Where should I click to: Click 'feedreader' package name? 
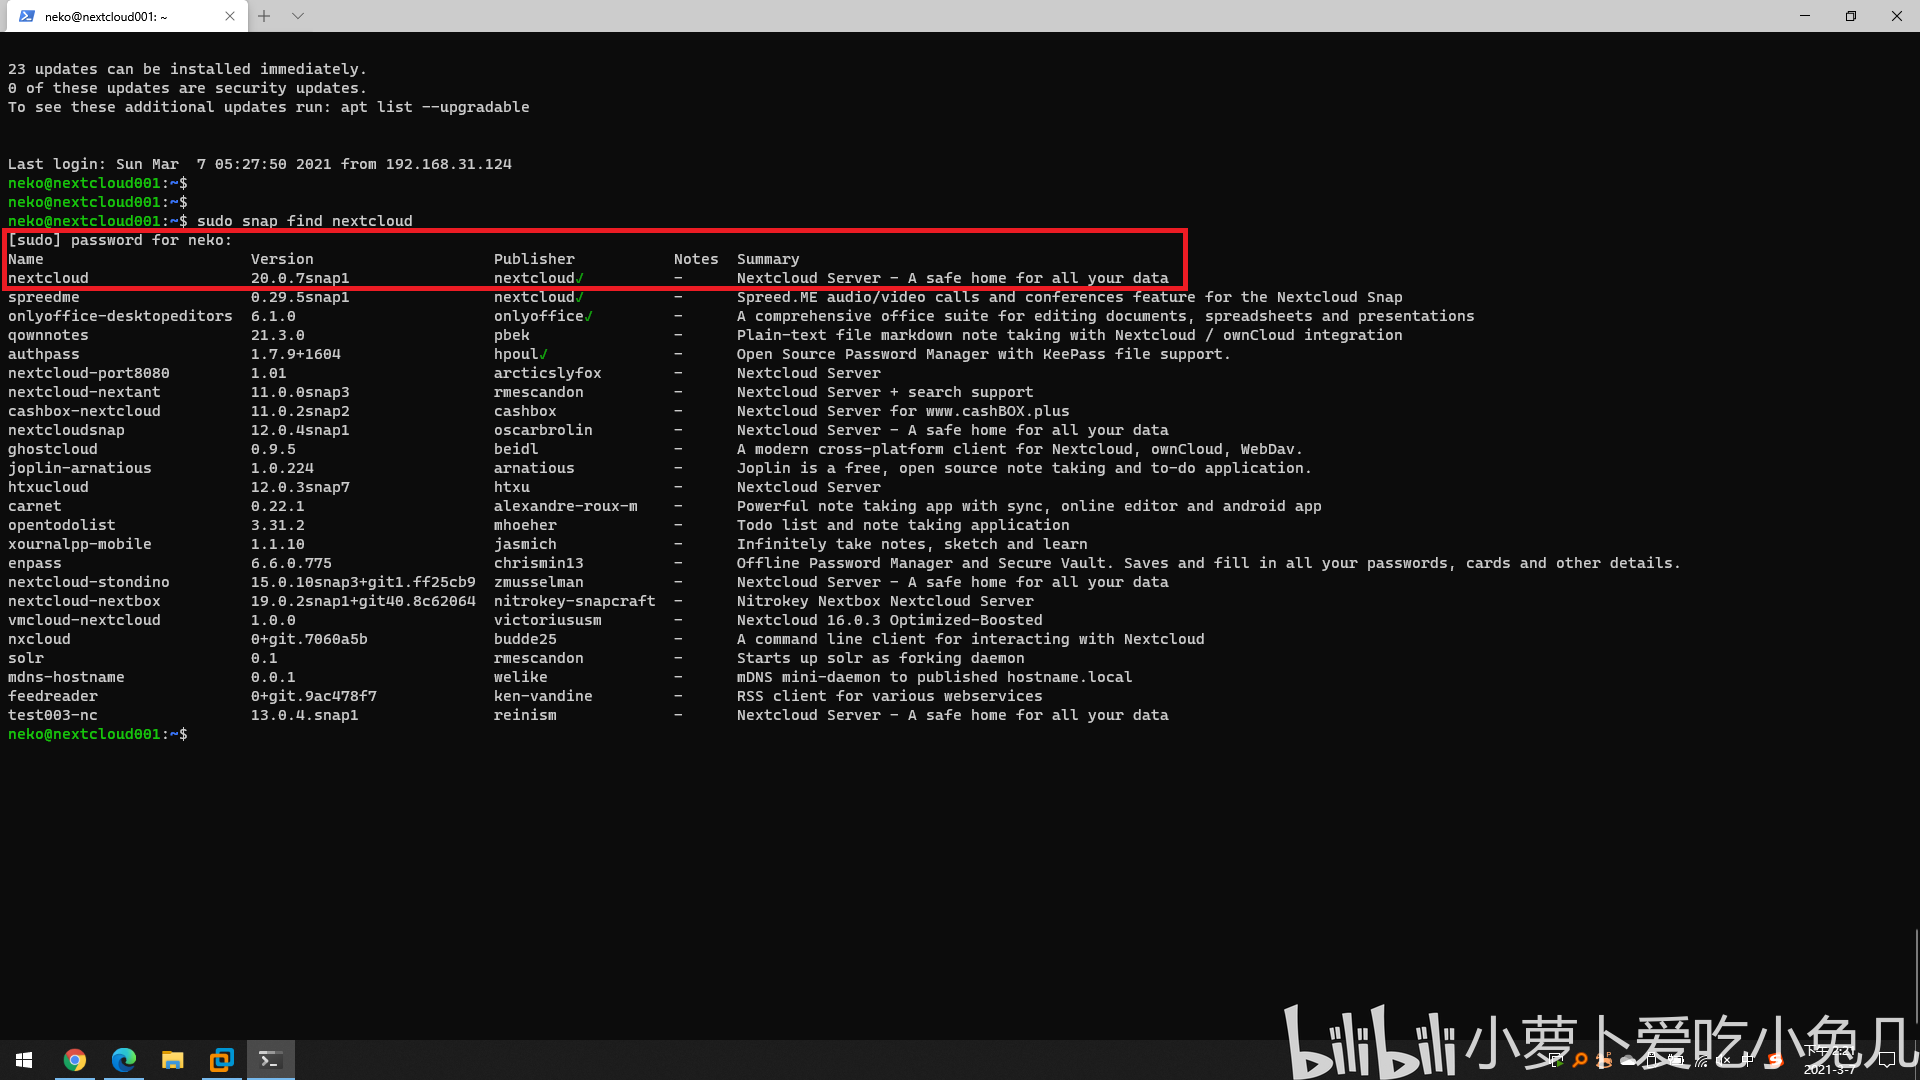[53, 696]
